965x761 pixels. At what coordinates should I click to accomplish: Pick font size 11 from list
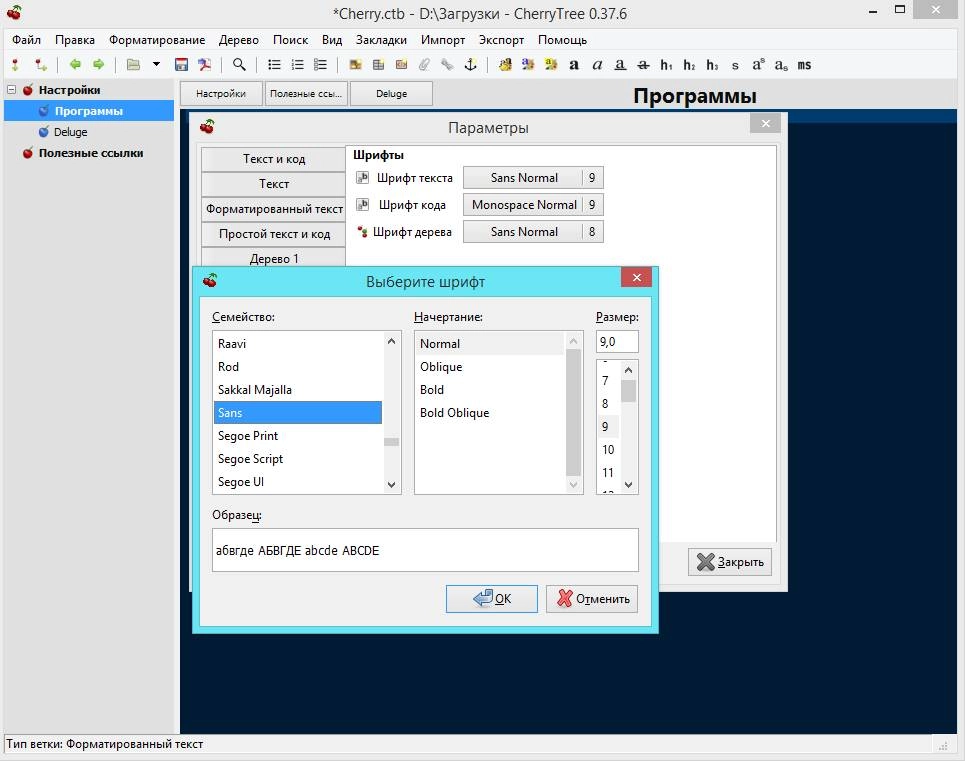coord(609,472)
